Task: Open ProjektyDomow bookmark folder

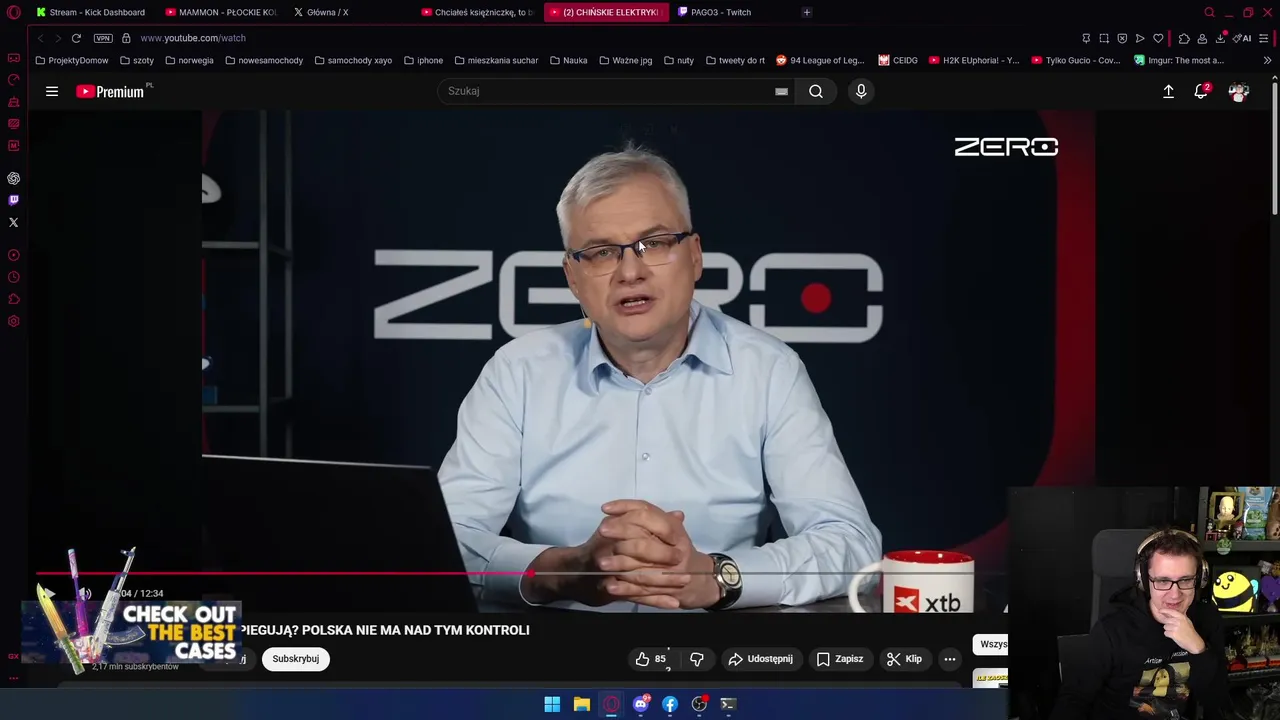Action: 71,60
